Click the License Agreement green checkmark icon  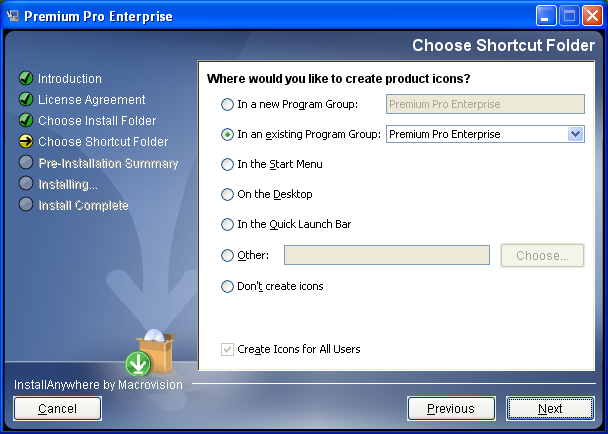(26, 99)
